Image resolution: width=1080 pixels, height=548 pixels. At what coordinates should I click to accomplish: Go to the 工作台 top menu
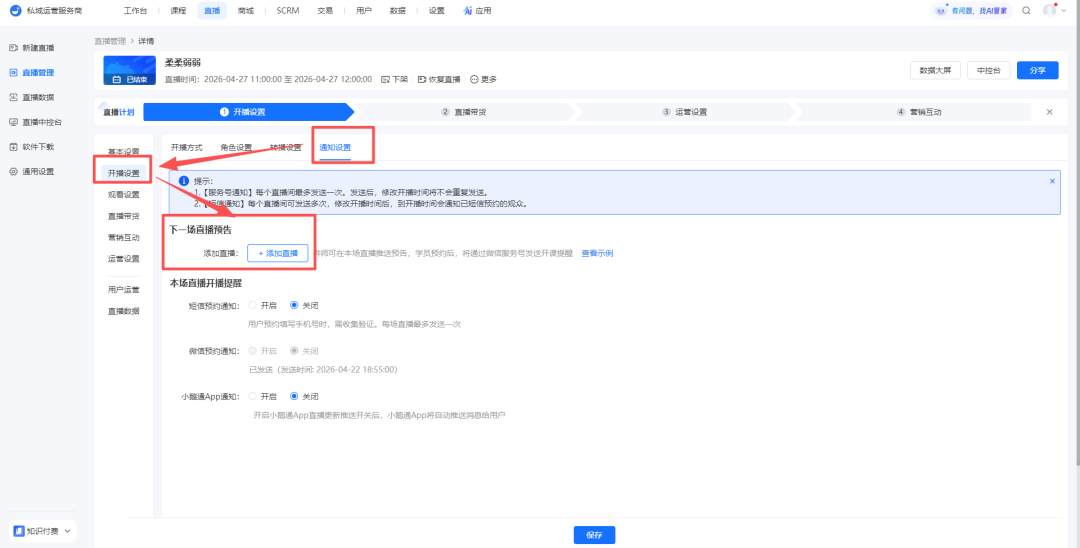(135, 11)
